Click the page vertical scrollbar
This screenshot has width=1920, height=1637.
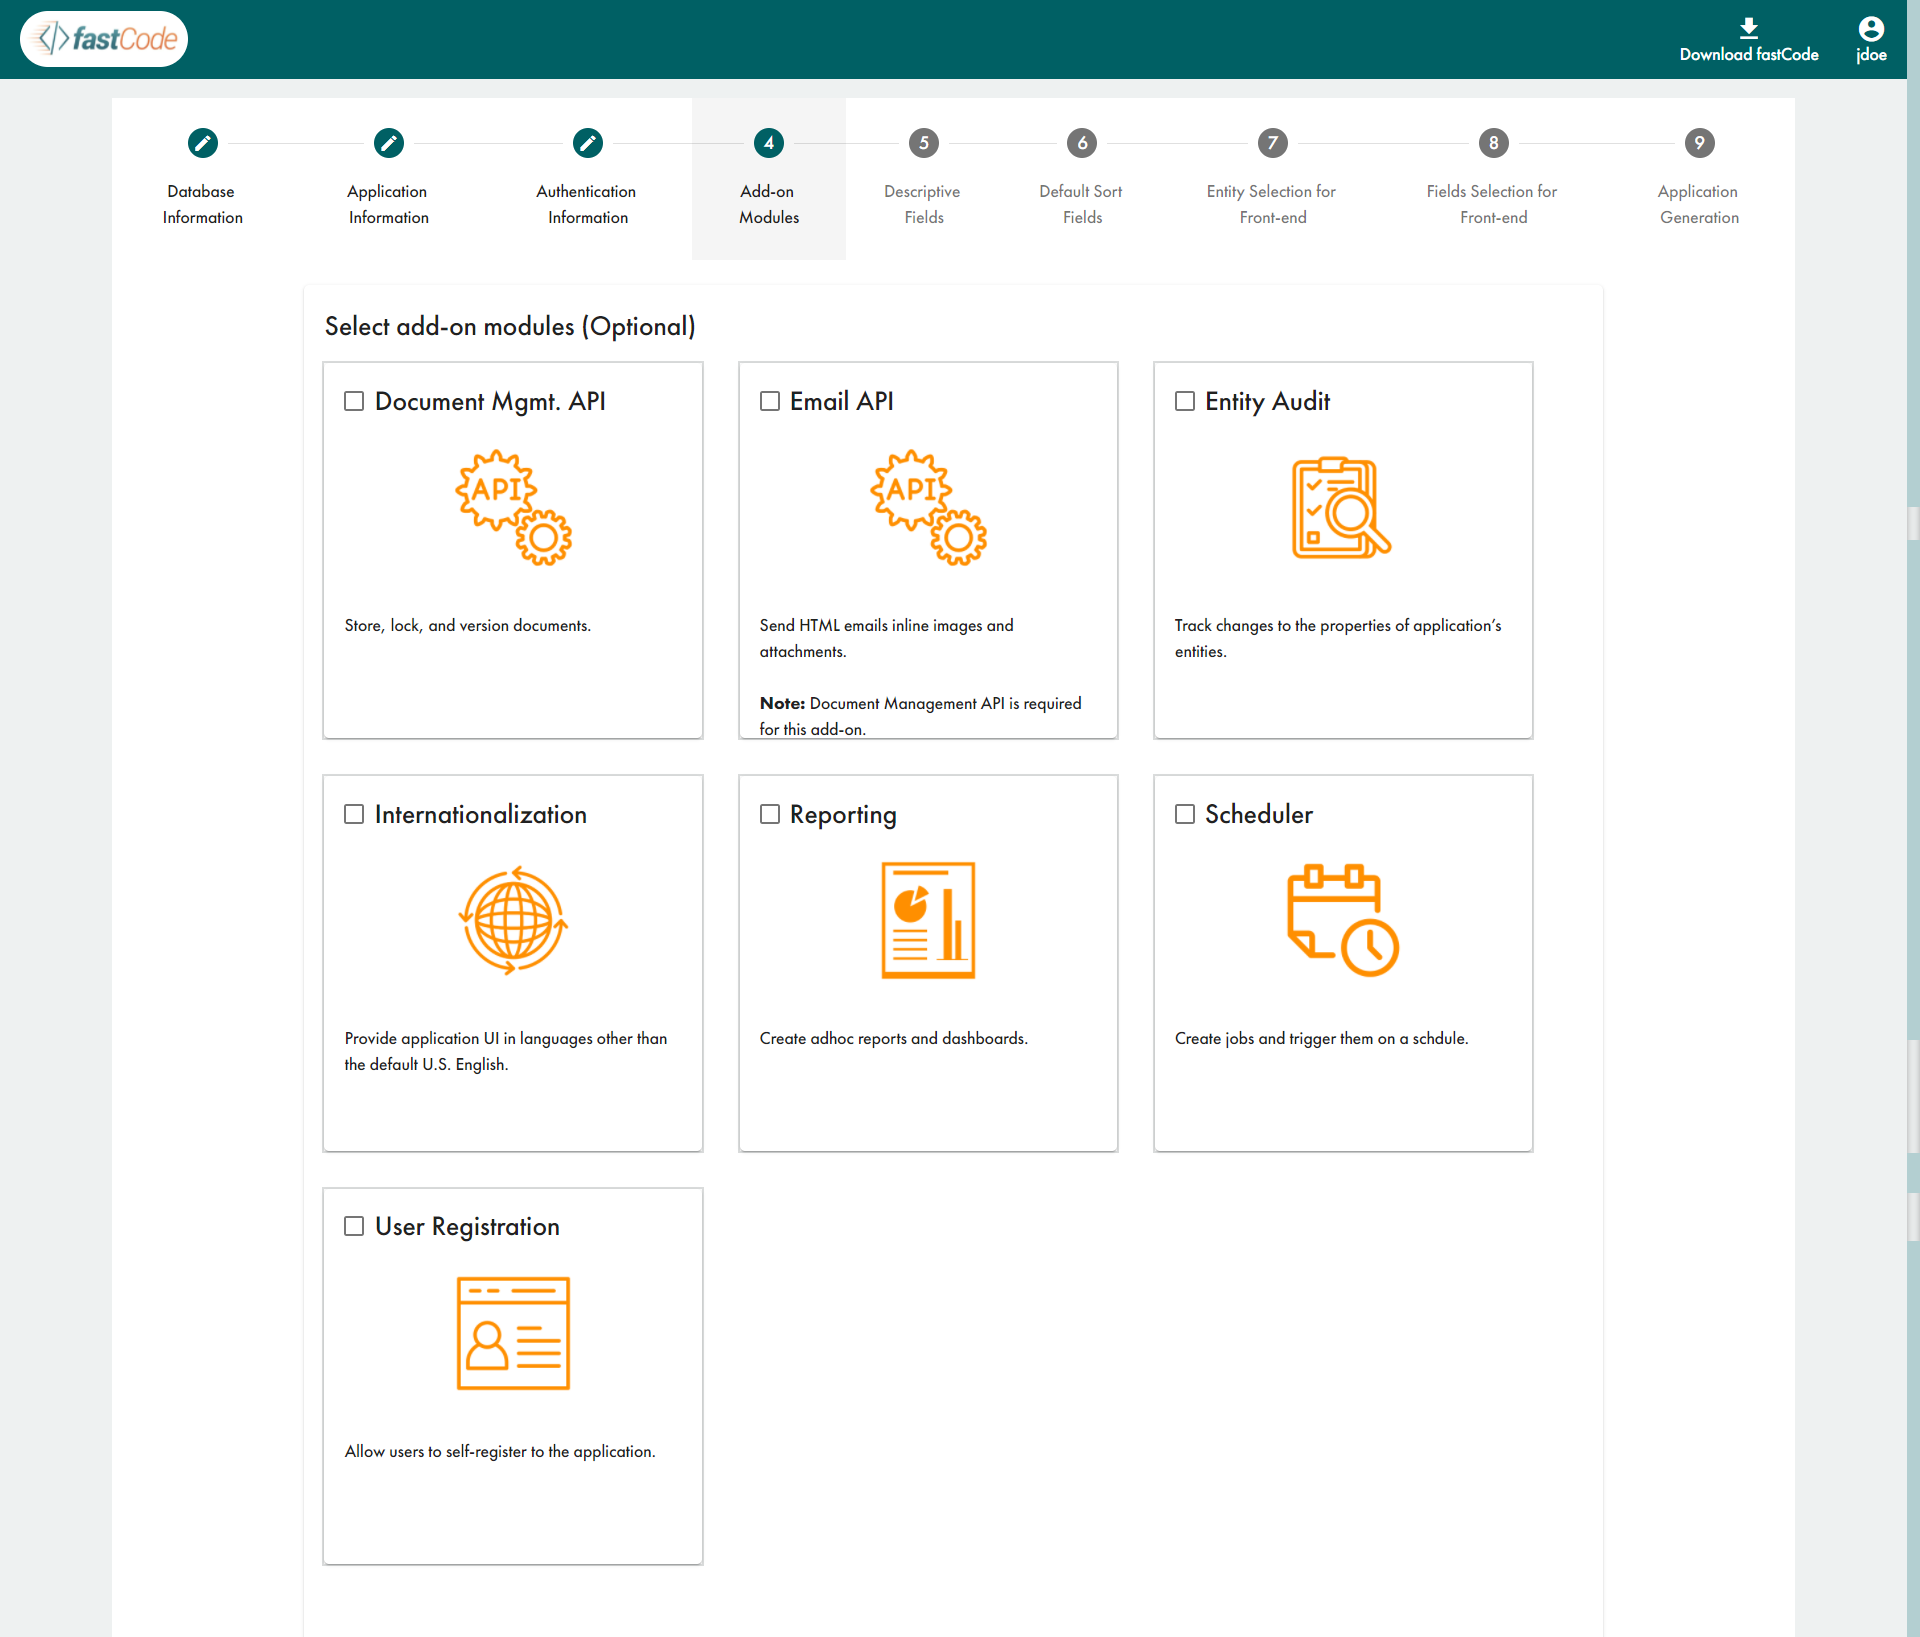coord(1913,818)
